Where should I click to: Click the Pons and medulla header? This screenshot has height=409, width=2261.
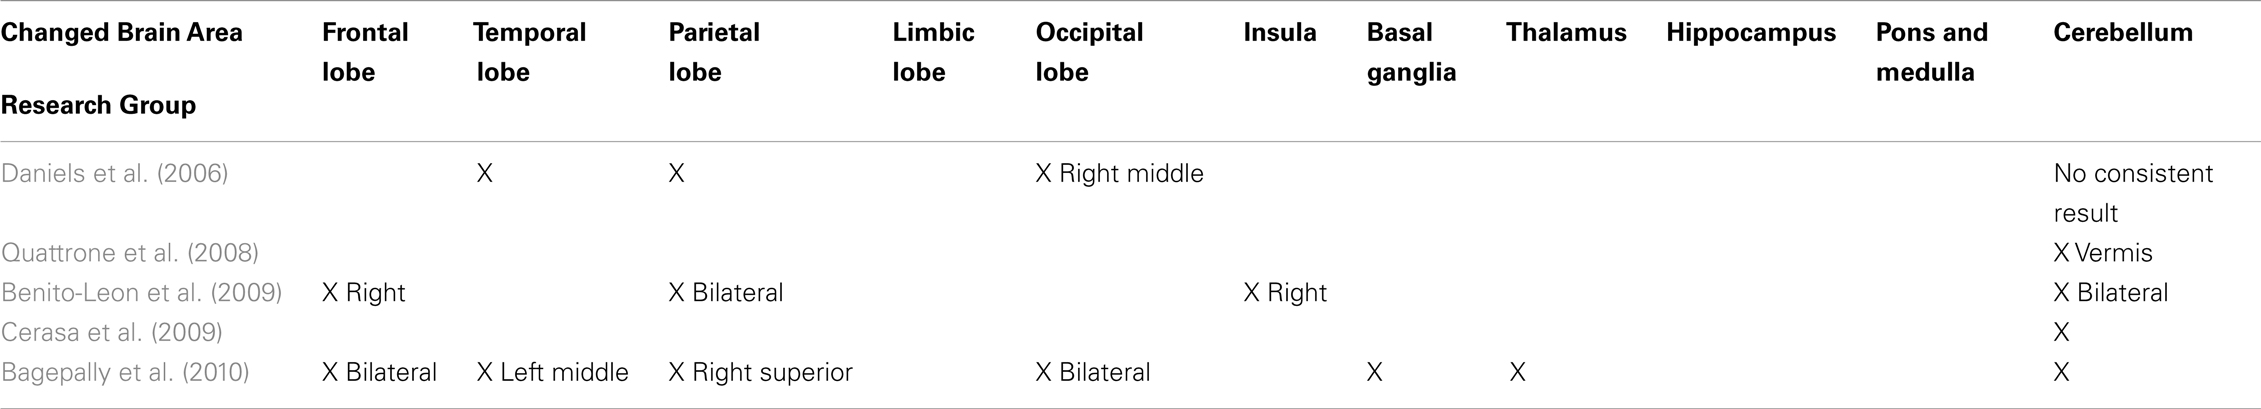[1932, 52]
